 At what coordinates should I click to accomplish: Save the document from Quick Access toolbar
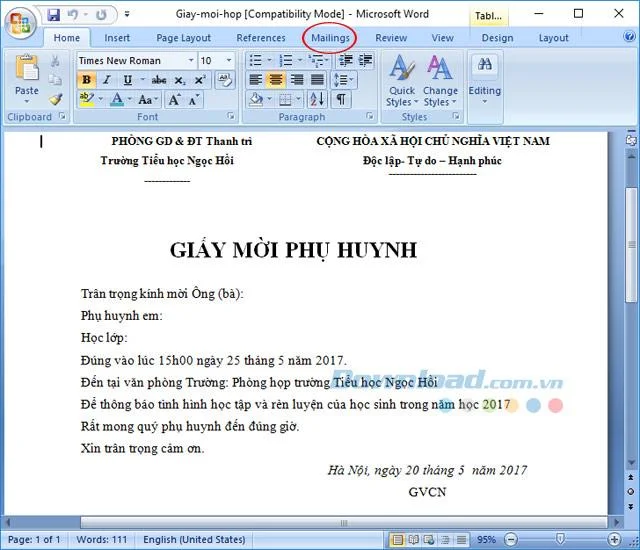coord(54,15)
